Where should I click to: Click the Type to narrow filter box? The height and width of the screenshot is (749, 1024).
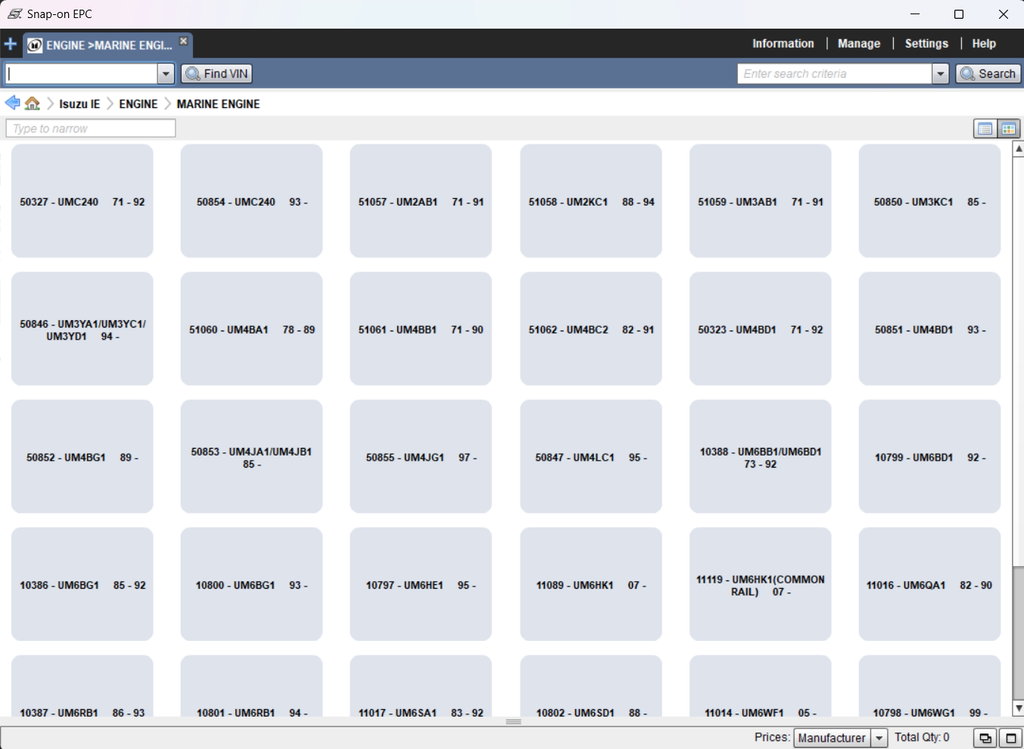(x=91, y=129)
